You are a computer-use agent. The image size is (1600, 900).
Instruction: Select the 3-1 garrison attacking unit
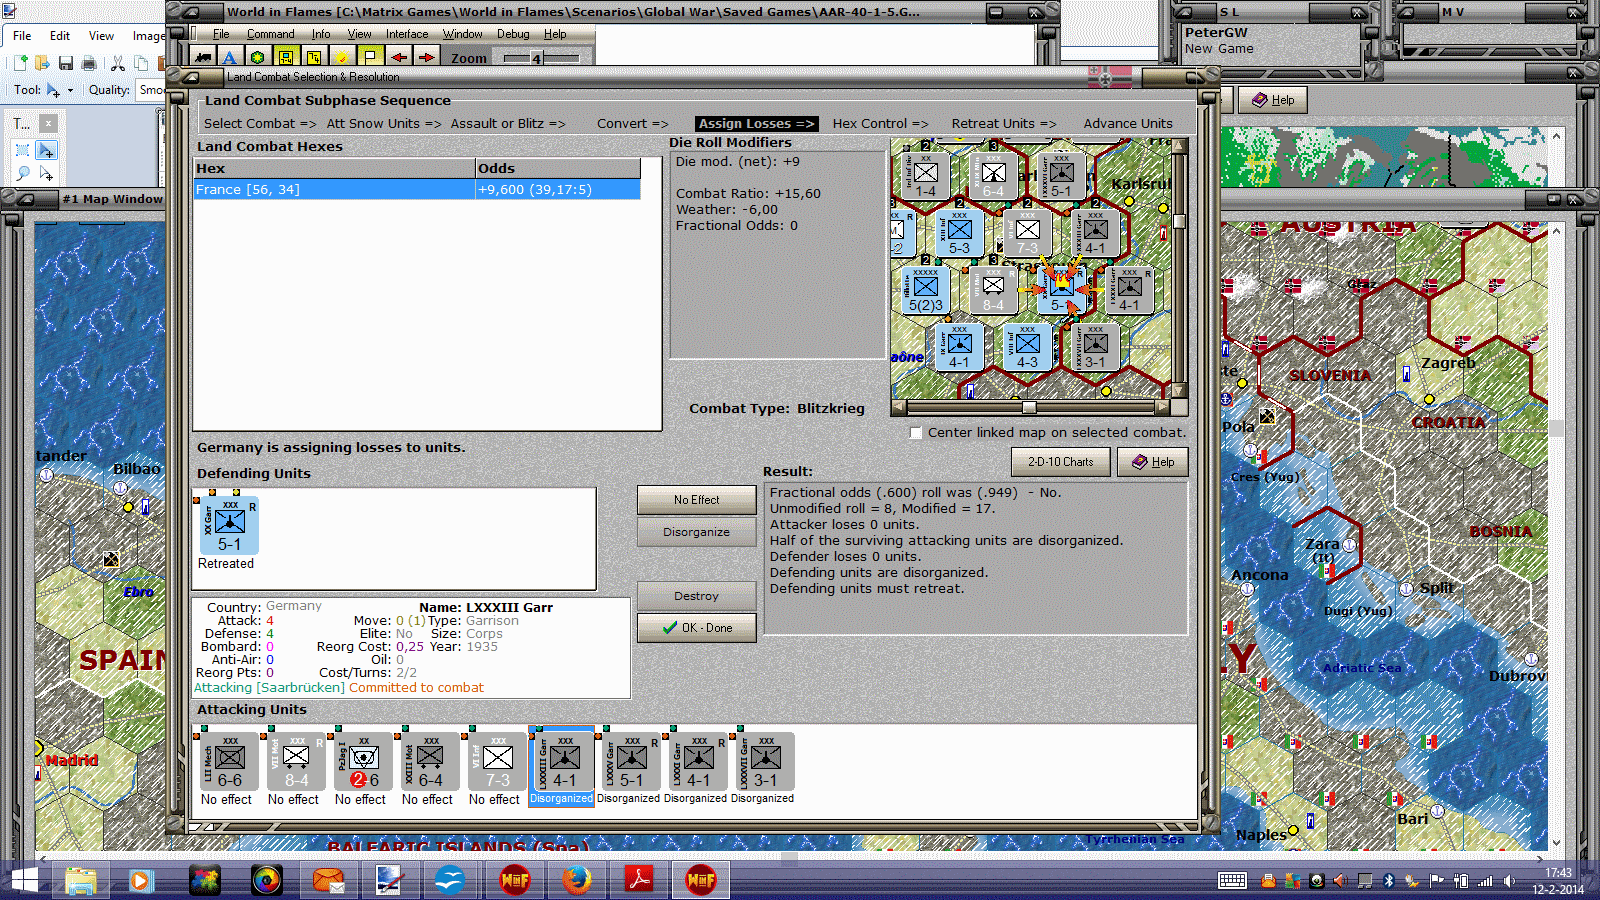click(x=765, y=764)
